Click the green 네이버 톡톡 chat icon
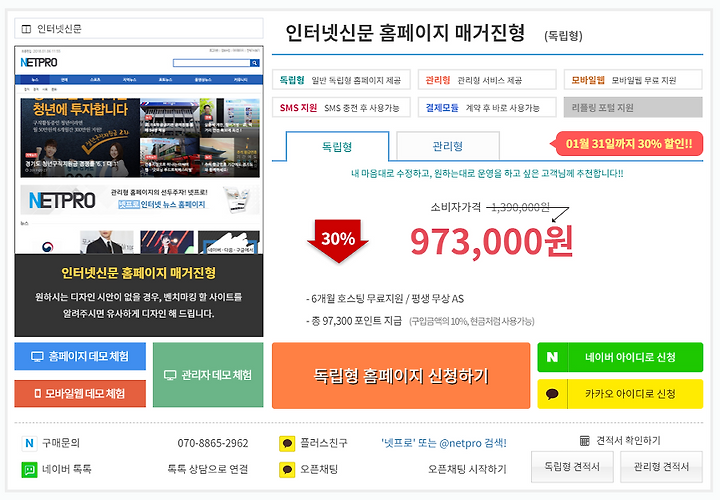720x500 pixels. pyautogui.click(x=29, y=470)
